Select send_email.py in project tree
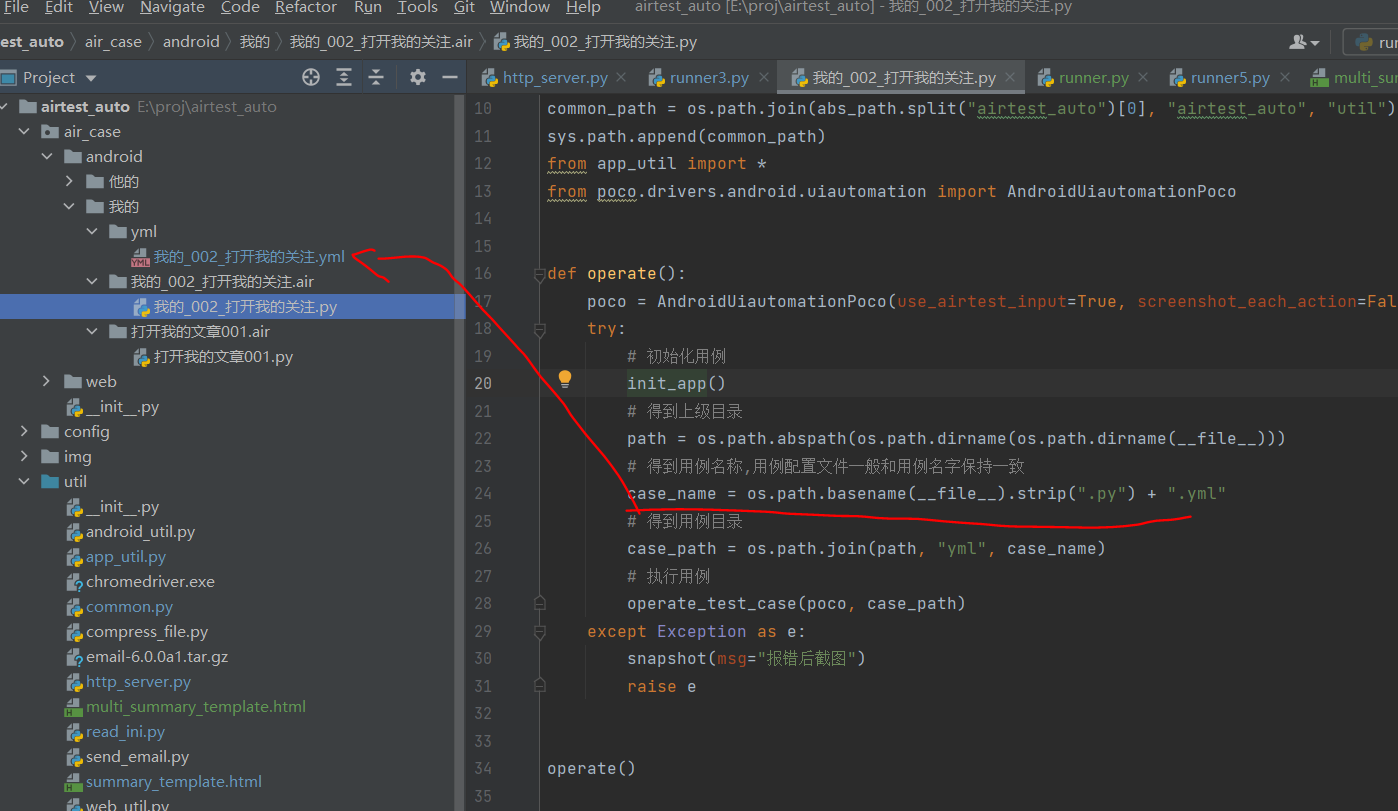This screenshot has width=1398, height=811. click(x=137, y=756)
